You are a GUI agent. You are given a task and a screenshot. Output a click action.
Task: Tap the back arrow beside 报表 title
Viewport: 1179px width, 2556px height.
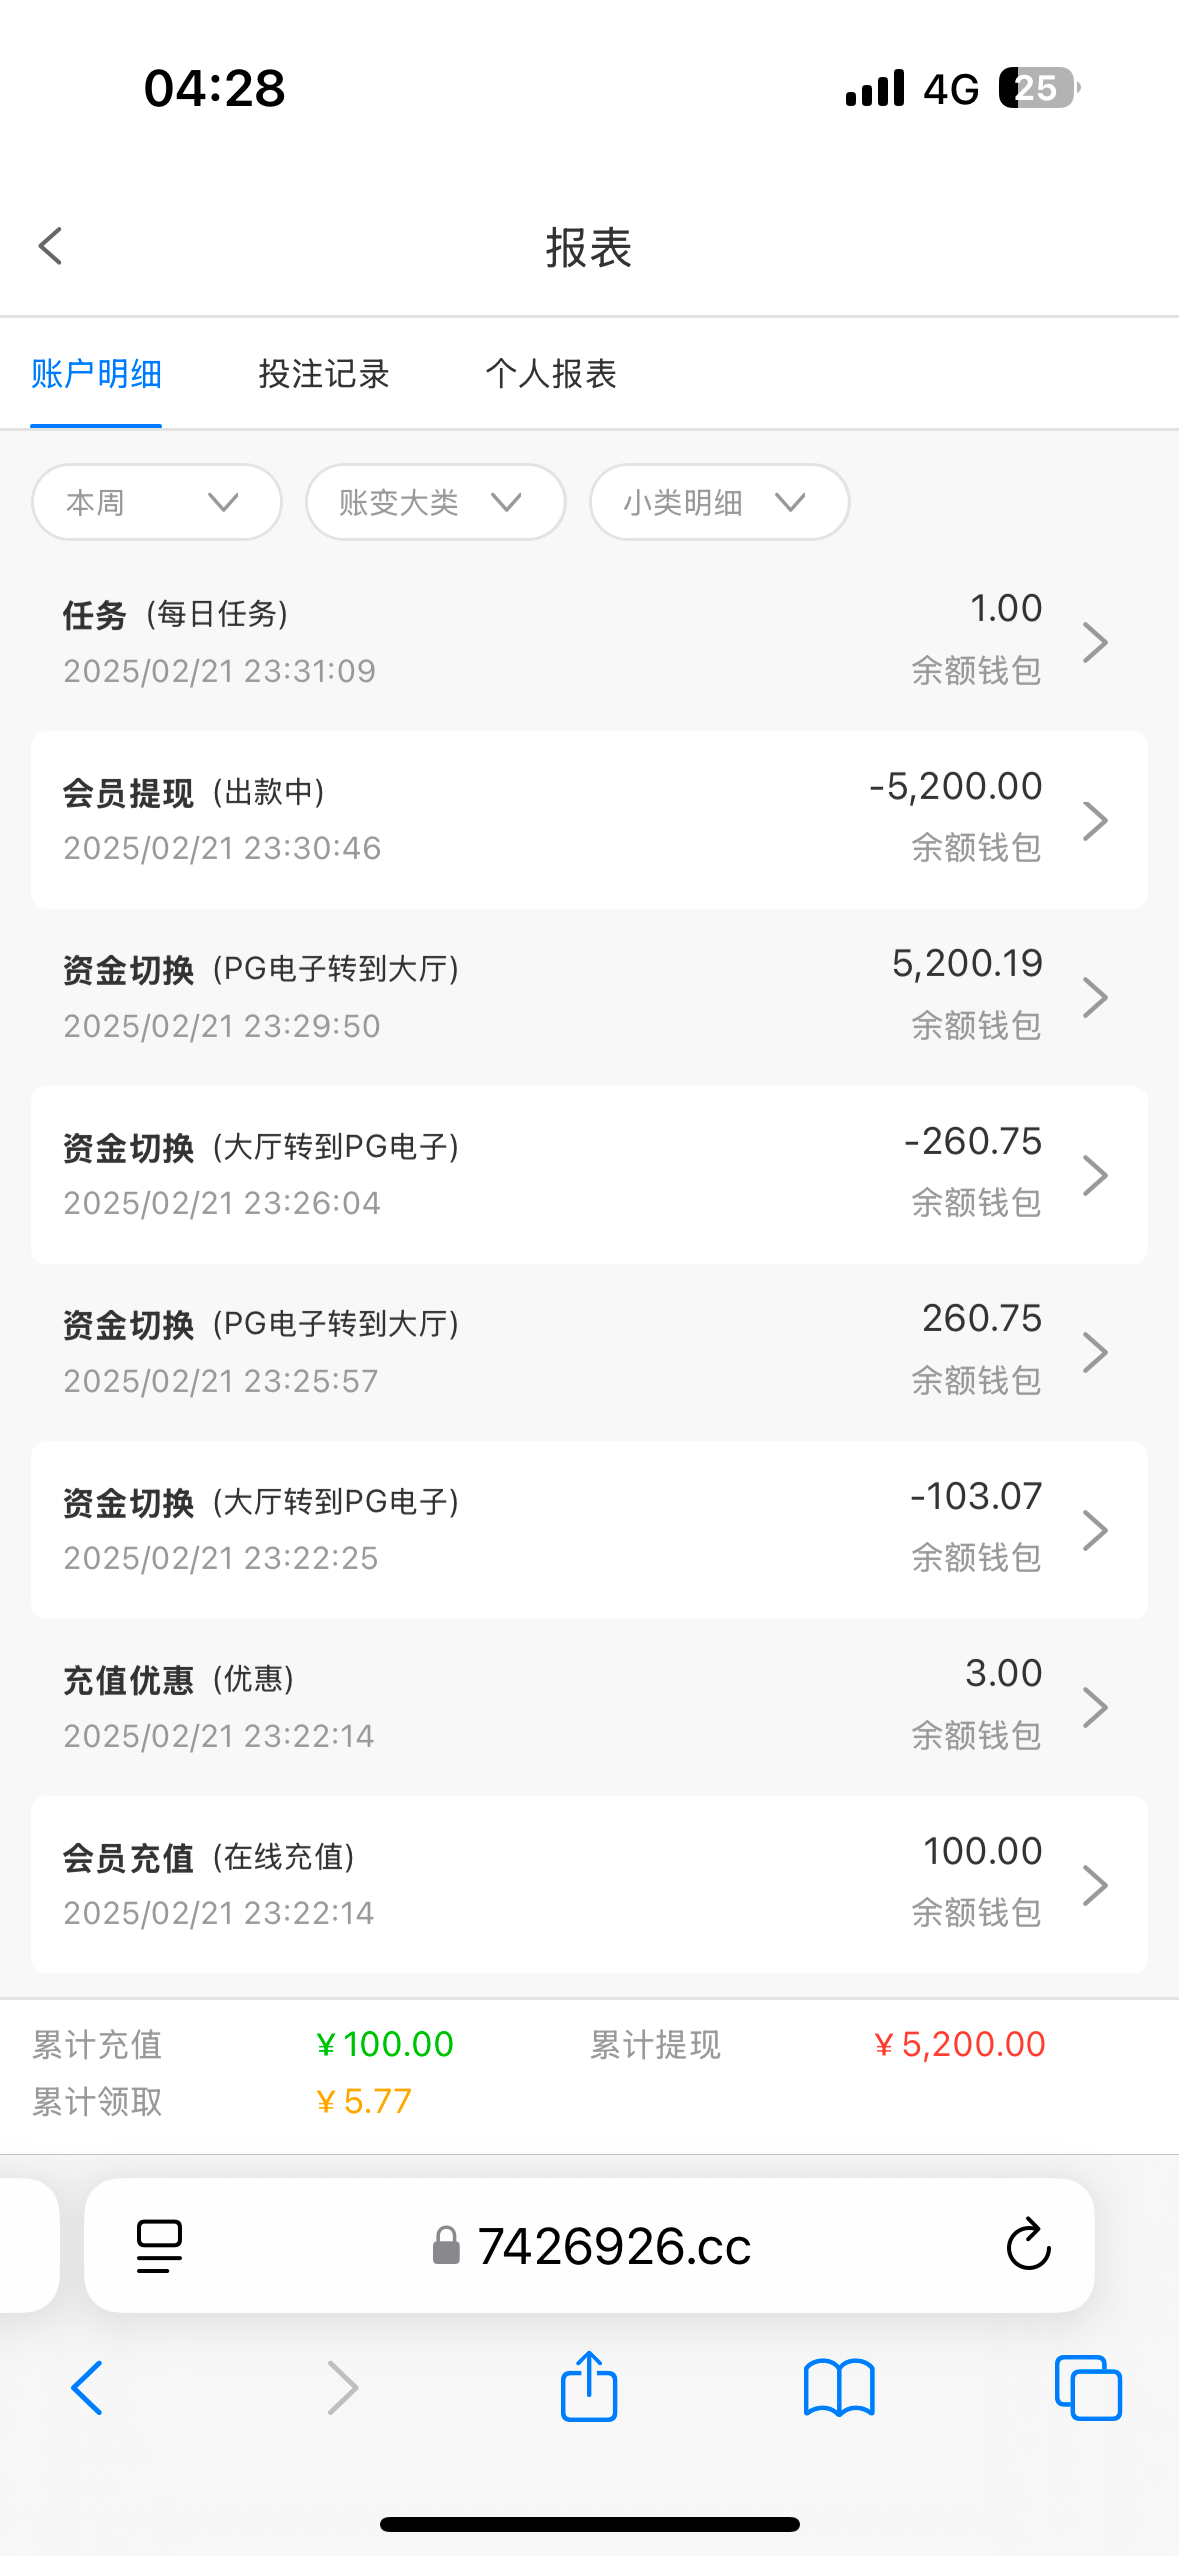(x=50, y=246)
